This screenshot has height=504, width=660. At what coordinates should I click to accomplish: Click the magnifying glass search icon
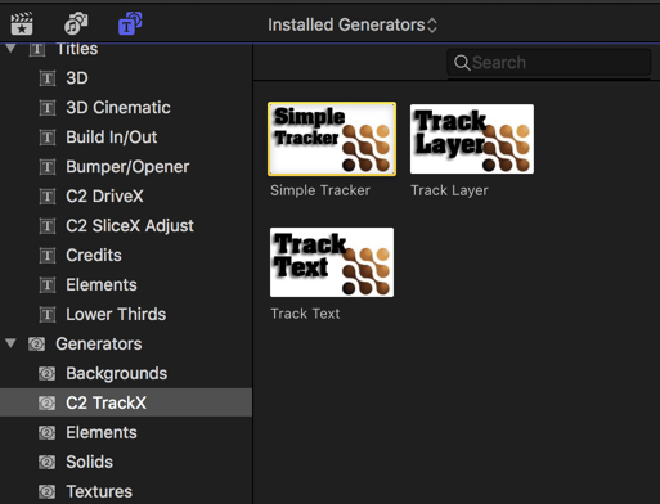462,63
